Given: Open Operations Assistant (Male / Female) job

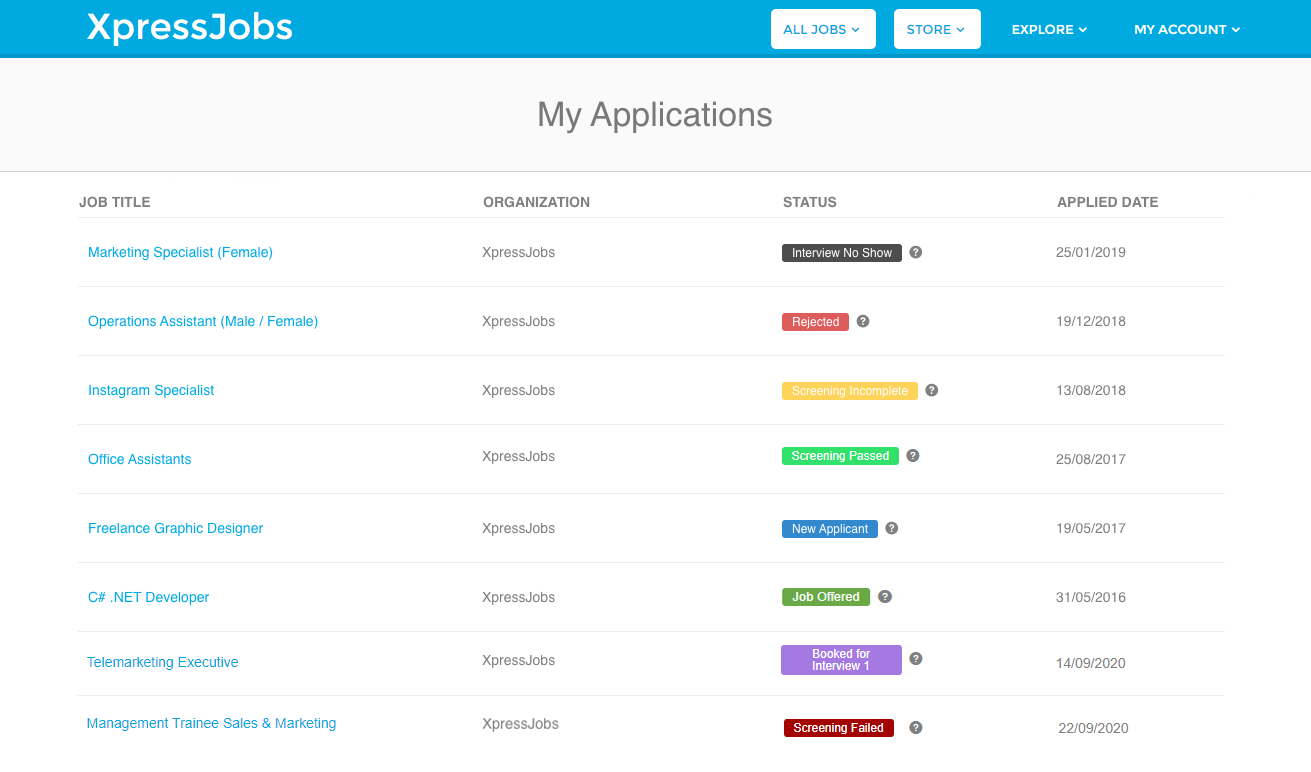Looking at the screenshot, I should [203, 321].
